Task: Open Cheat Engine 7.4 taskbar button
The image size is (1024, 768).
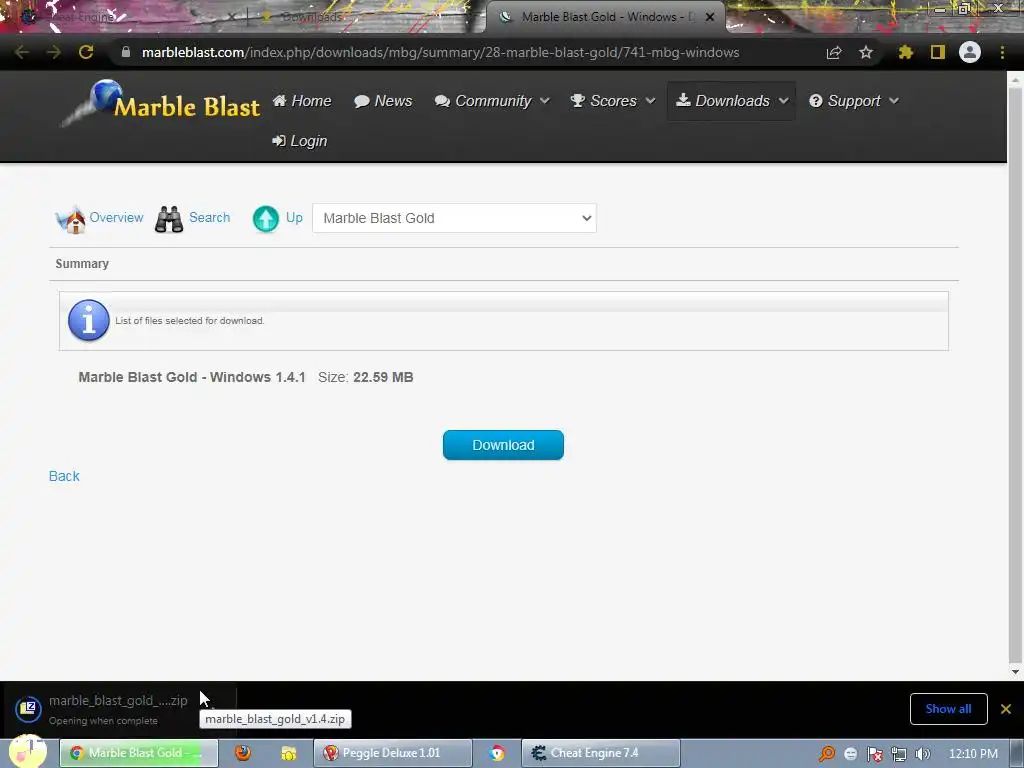Action: point(601,753)
